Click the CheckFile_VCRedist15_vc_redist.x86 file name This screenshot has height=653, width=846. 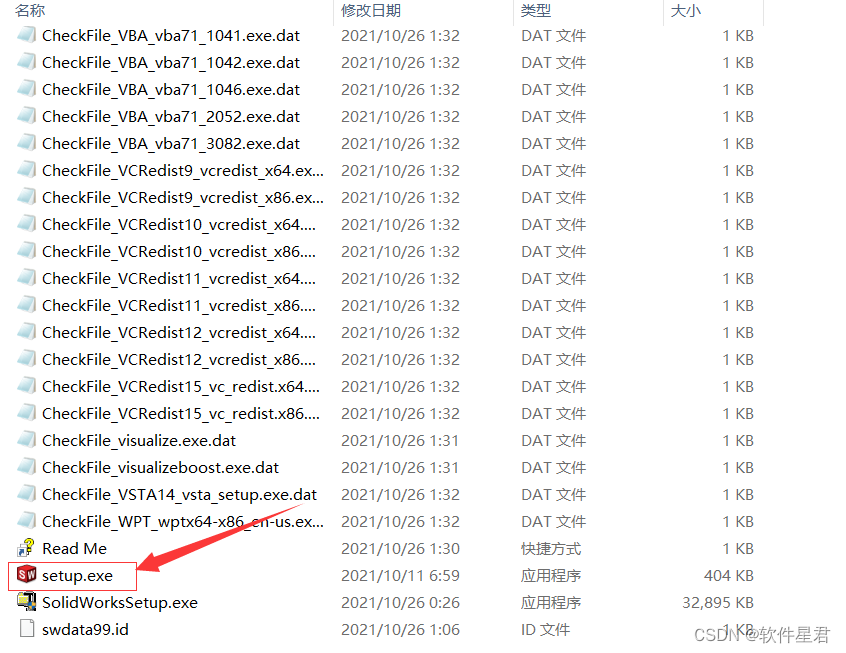point(181,413)
